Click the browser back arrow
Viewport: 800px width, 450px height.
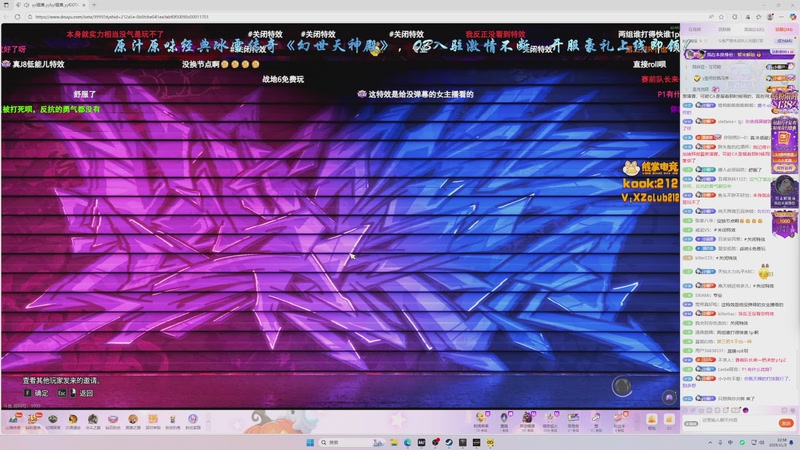pos(6,17)
